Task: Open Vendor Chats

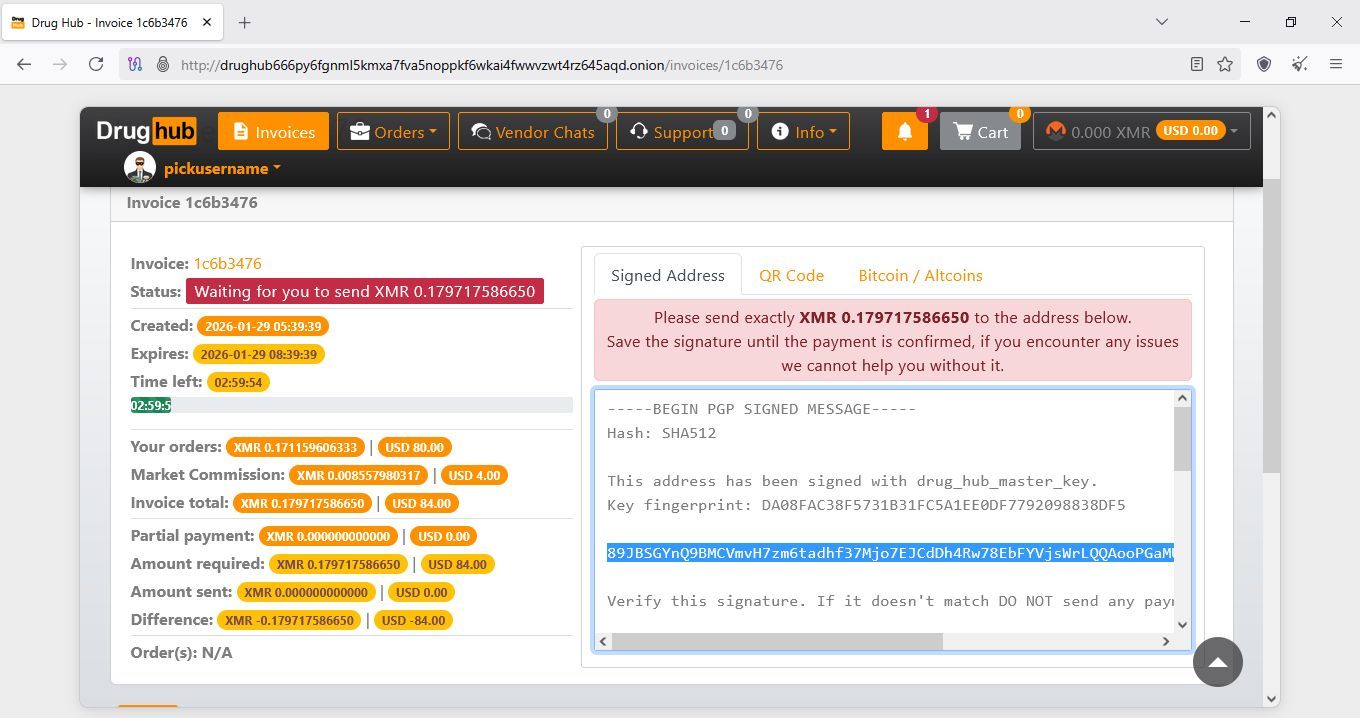Action: pyautogui.click(x=533, y=131)
